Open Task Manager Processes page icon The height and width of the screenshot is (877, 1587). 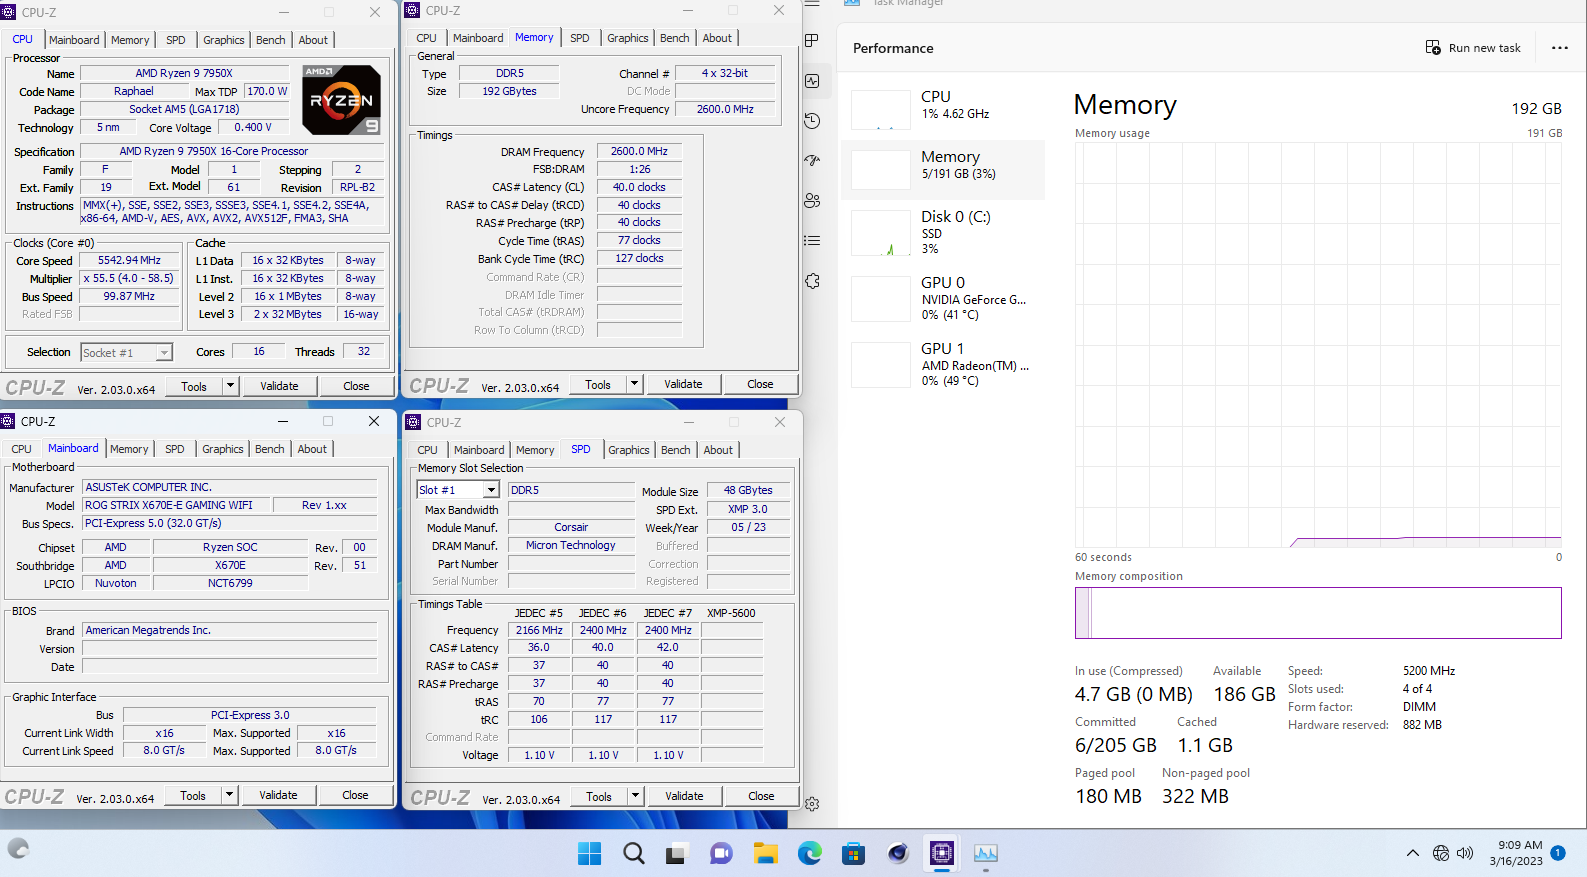pos(812,40)
